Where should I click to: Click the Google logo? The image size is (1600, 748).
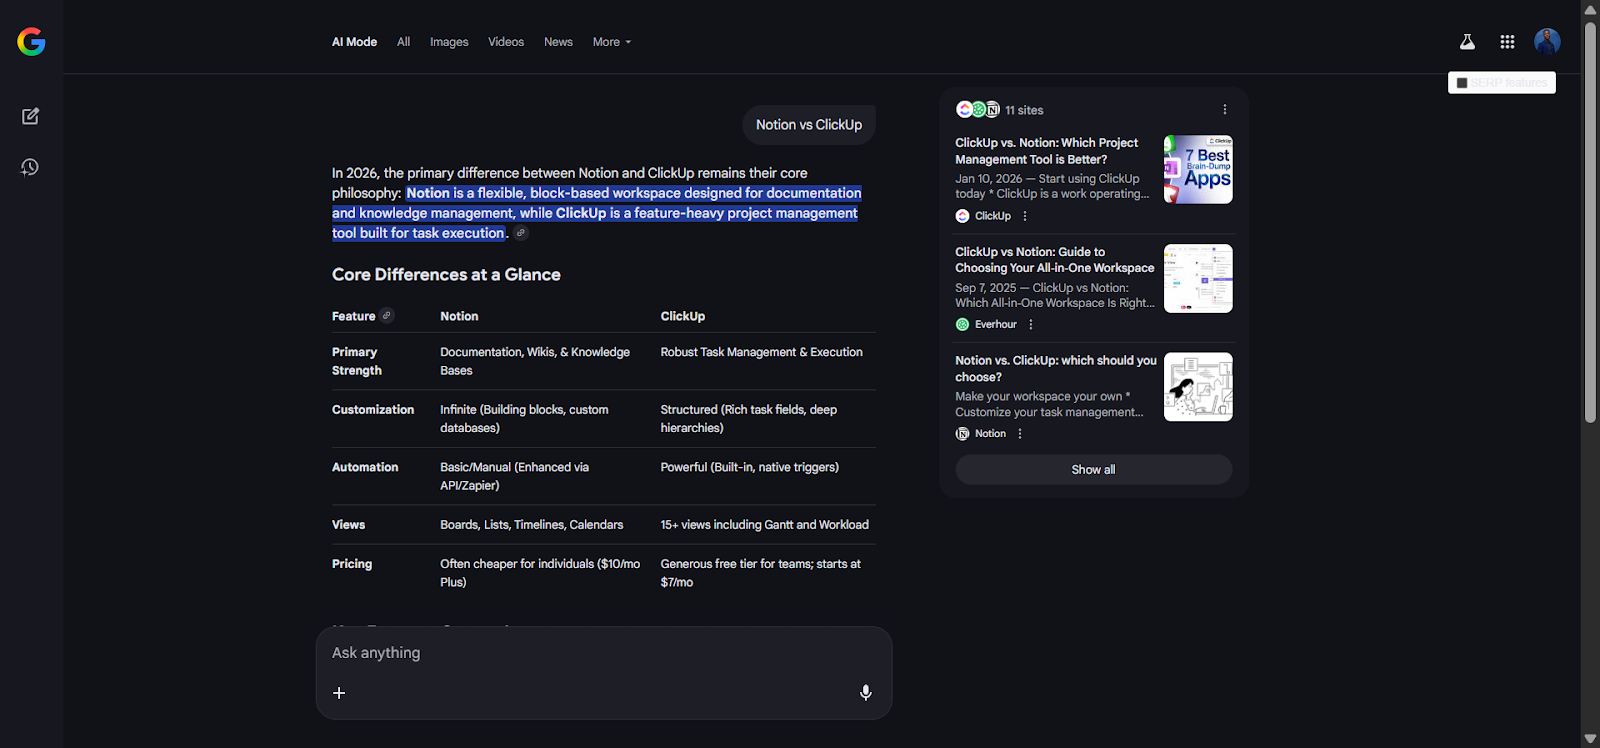point(31,41)
